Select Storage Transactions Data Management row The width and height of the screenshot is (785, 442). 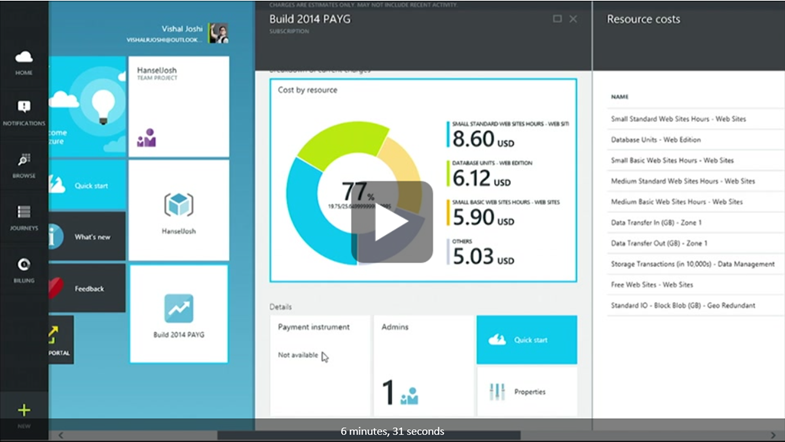(696, 264)
